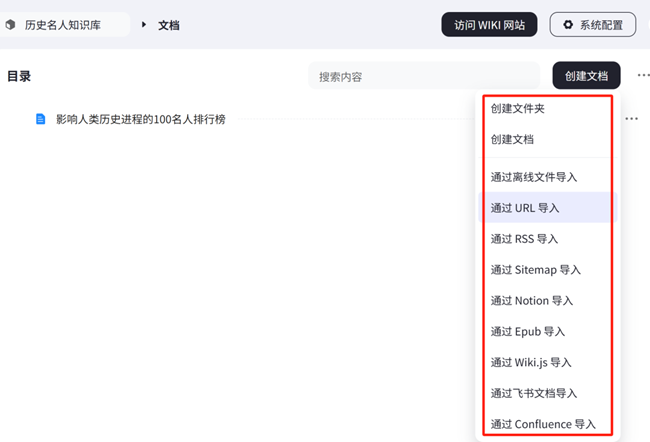The image size is (650, 442).
Task: Open more options beside 创建文档 button
Action: [x=643, y=75]
